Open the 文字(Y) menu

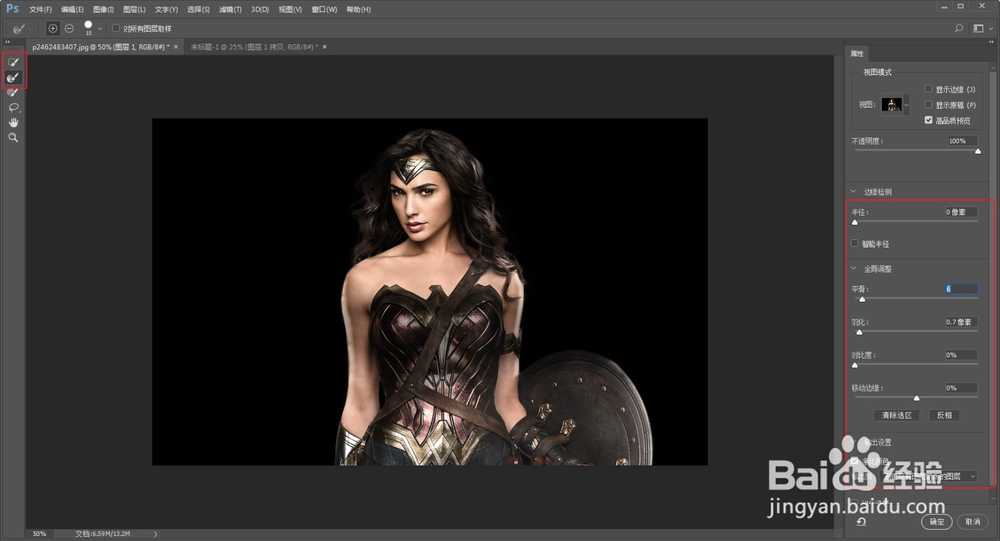click(x=166, y=10)
